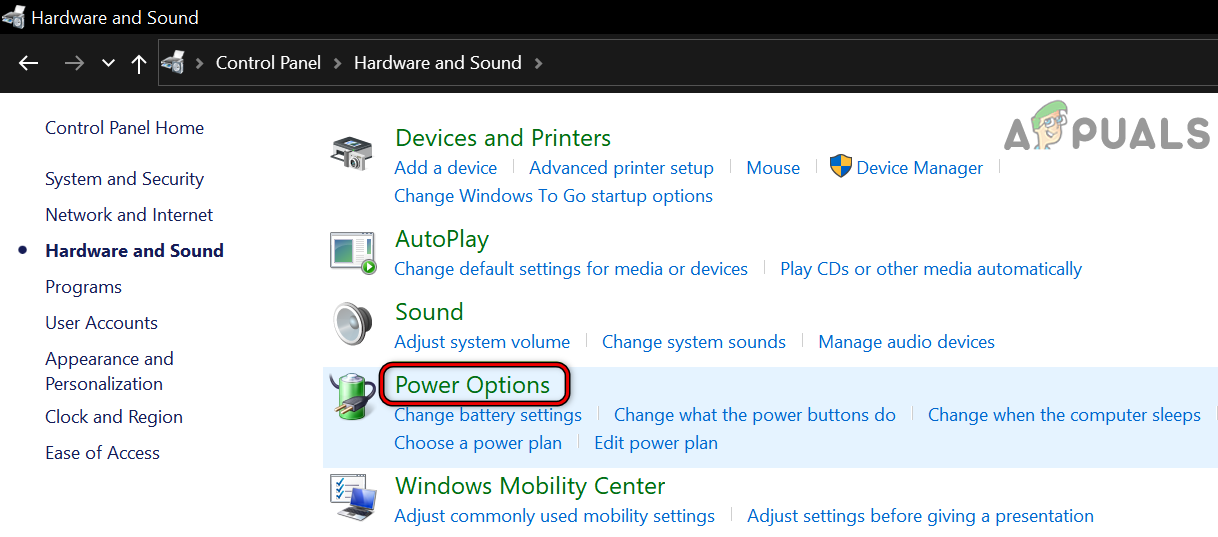Click the AutoPlay category icon
Viewport: 1218px width, 537px height.
pos(353,252)
